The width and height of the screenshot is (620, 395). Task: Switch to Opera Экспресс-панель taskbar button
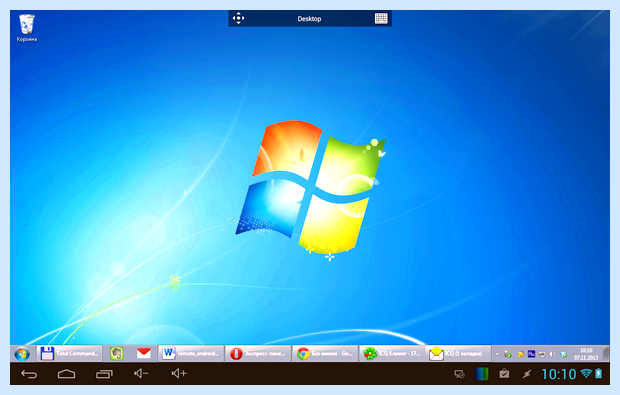pyautogui.click(x=258, y=353)
